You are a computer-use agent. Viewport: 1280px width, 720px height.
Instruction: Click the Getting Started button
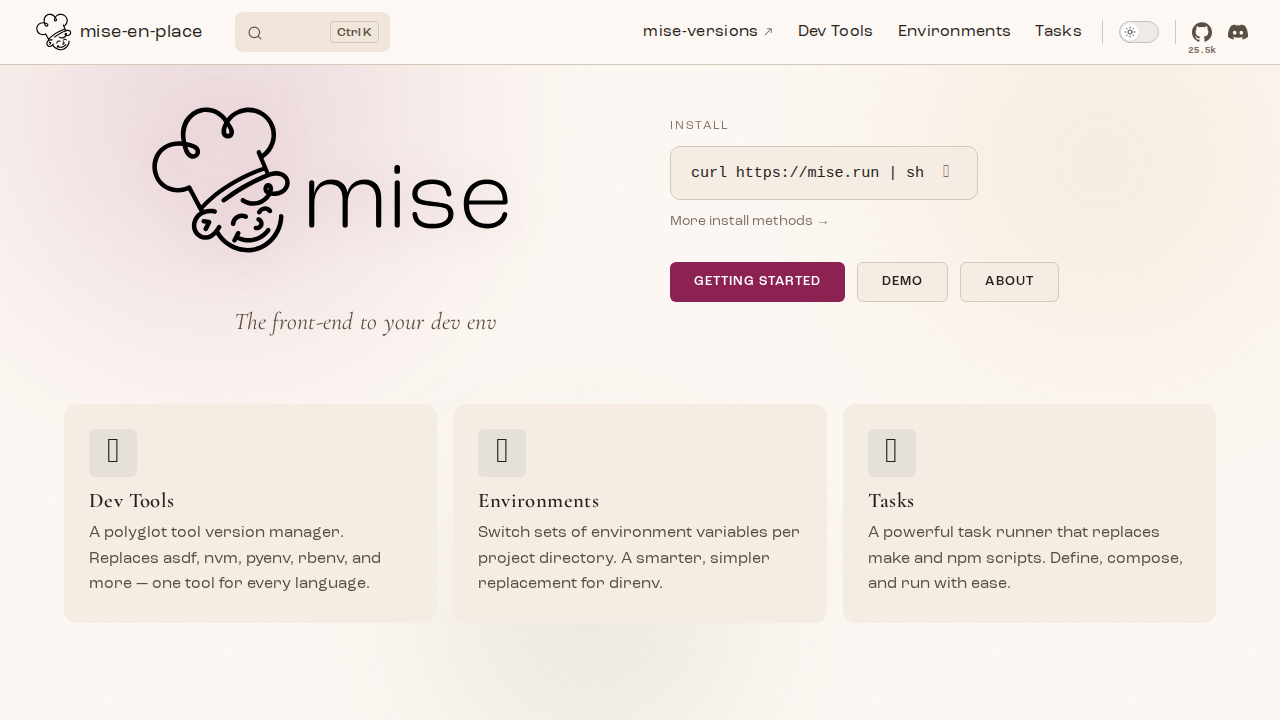757,281
